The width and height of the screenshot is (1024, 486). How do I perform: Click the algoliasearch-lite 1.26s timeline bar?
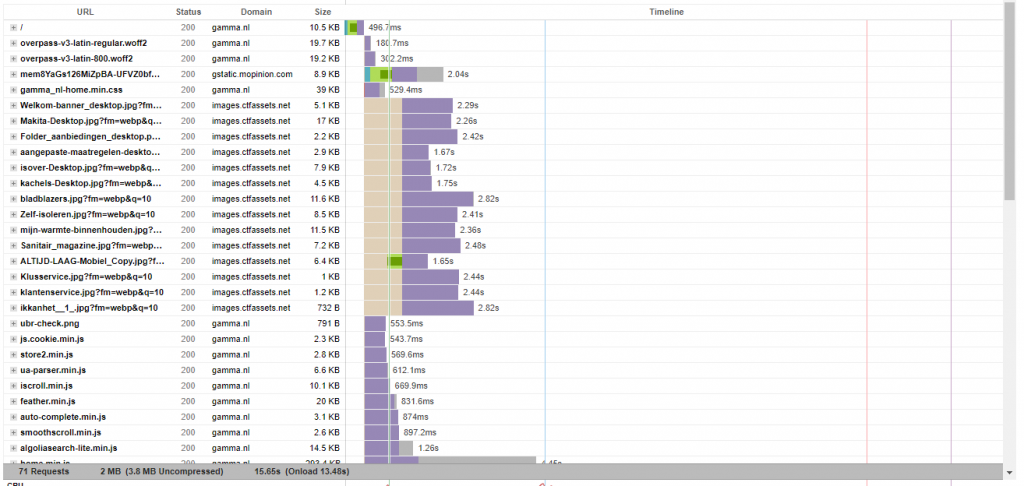389,448
